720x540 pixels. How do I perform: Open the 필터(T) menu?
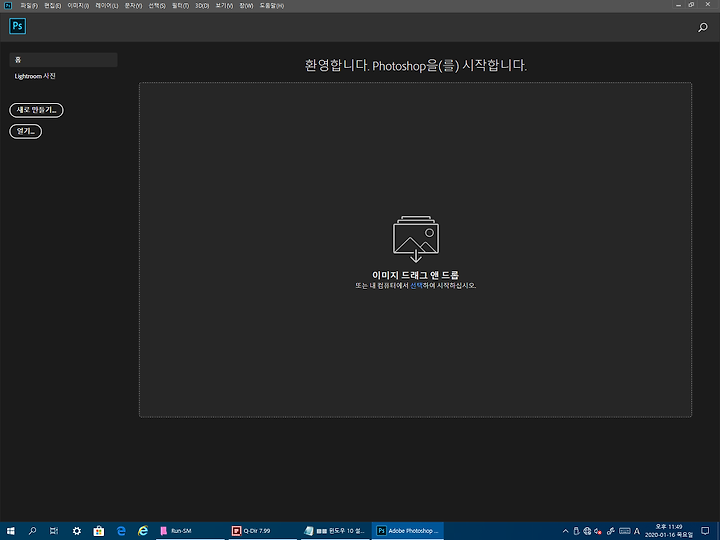pyautogui.click(x=180, y=6)
